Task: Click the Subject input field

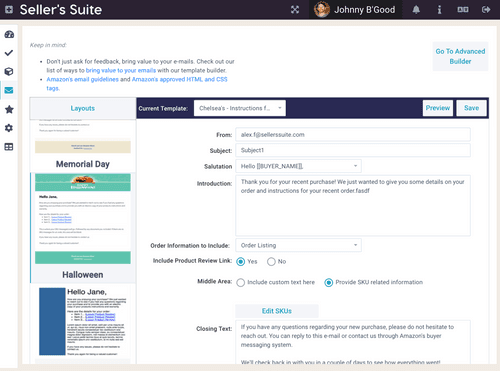Action: point(353,150)
